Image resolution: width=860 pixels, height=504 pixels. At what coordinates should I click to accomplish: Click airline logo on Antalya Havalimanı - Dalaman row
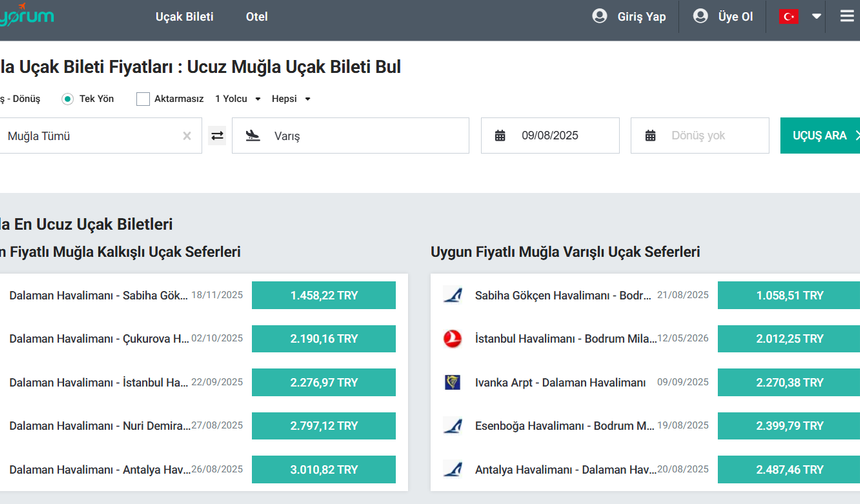coord(453,469)
